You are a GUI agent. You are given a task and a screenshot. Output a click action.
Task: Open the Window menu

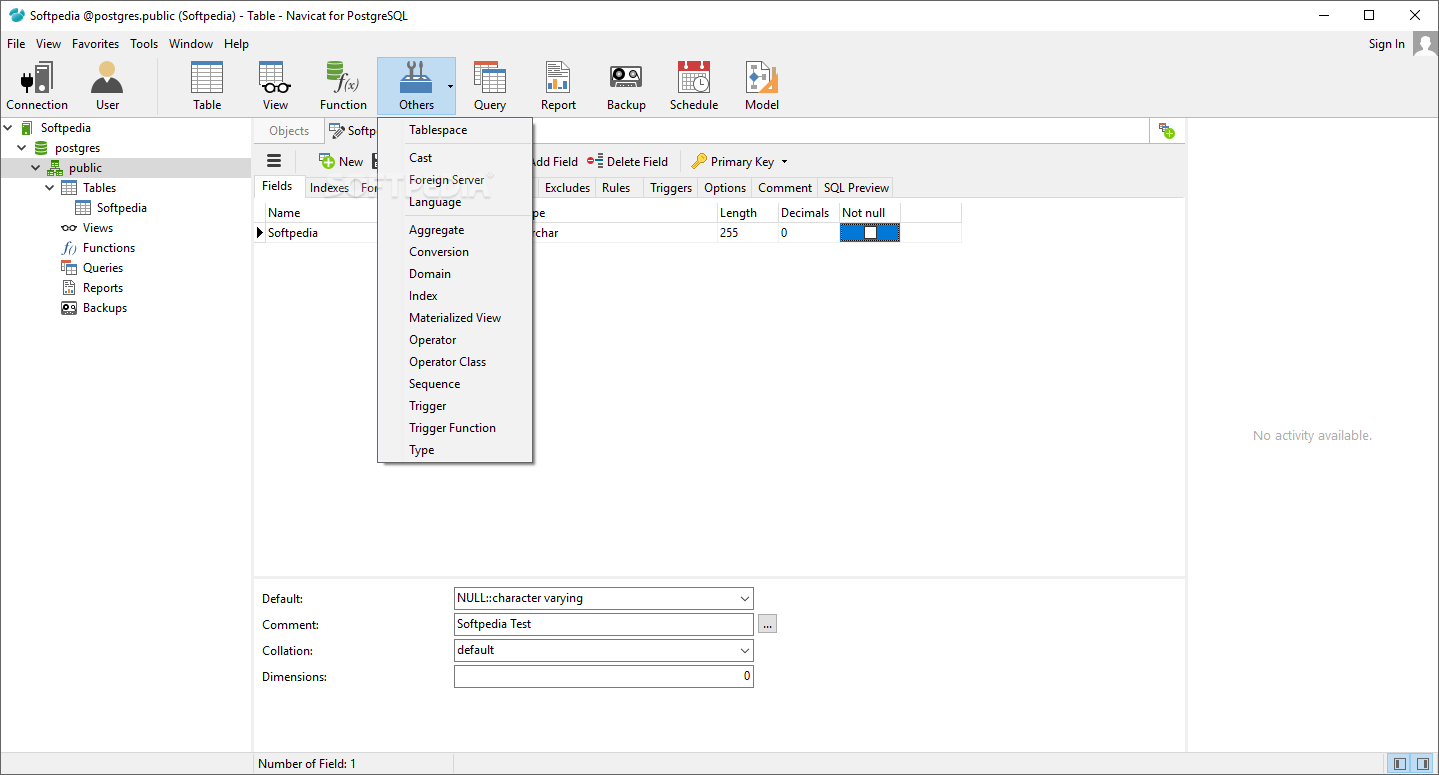[x=191, y=44]
